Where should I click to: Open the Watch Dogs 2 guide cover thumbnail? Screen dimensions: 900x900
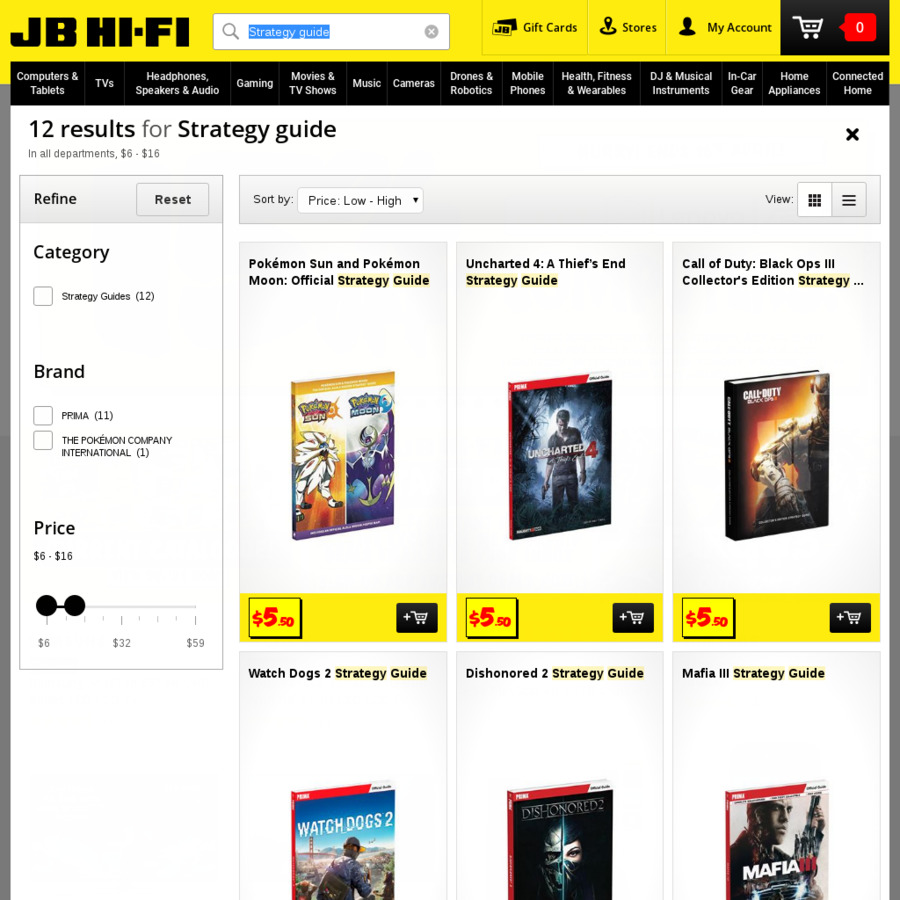[343, 841]
